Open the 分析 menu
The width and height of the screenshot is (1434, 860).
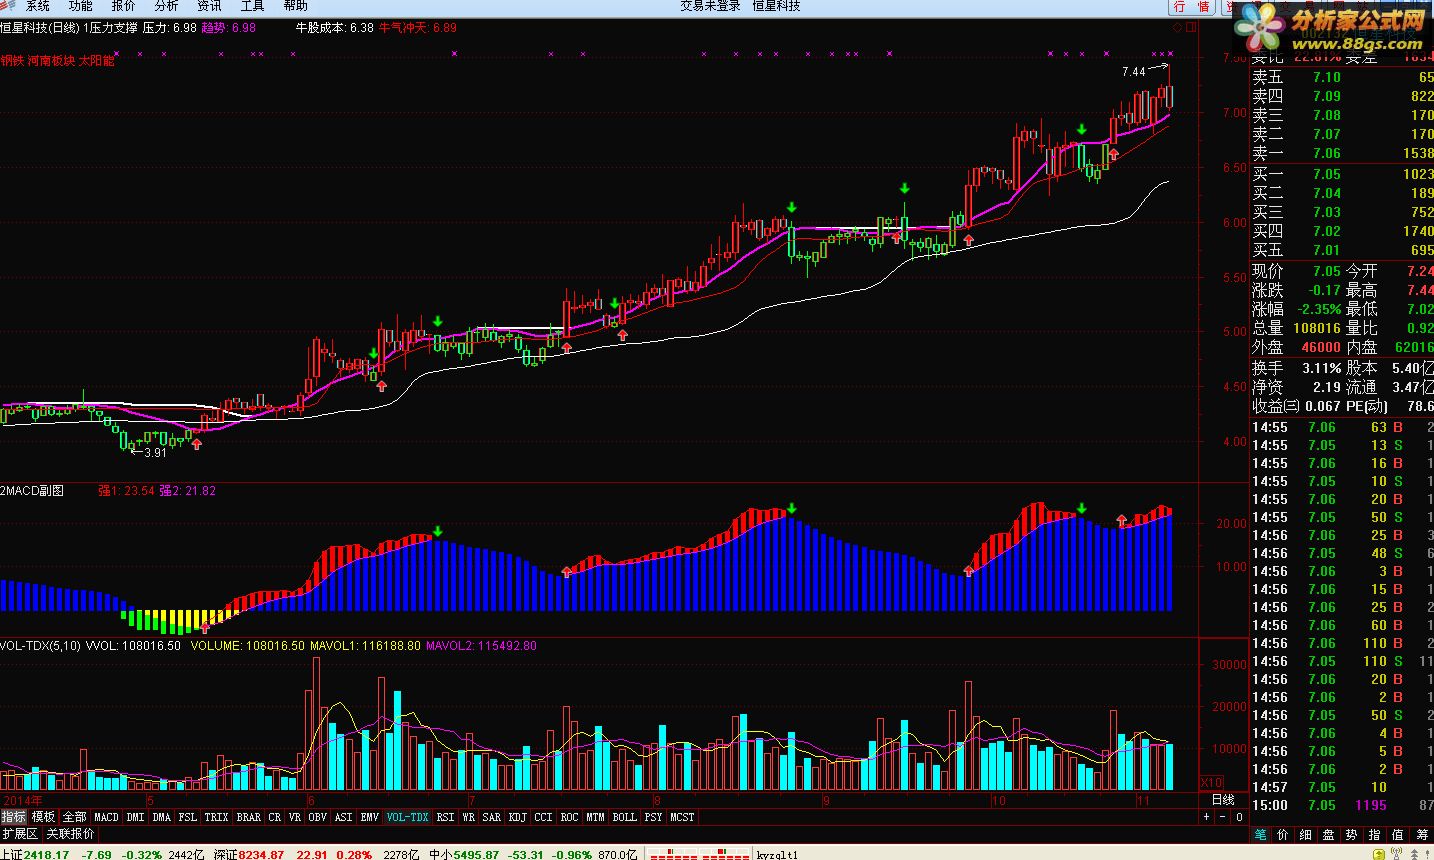pyautogui.click(x=166, y=6)
